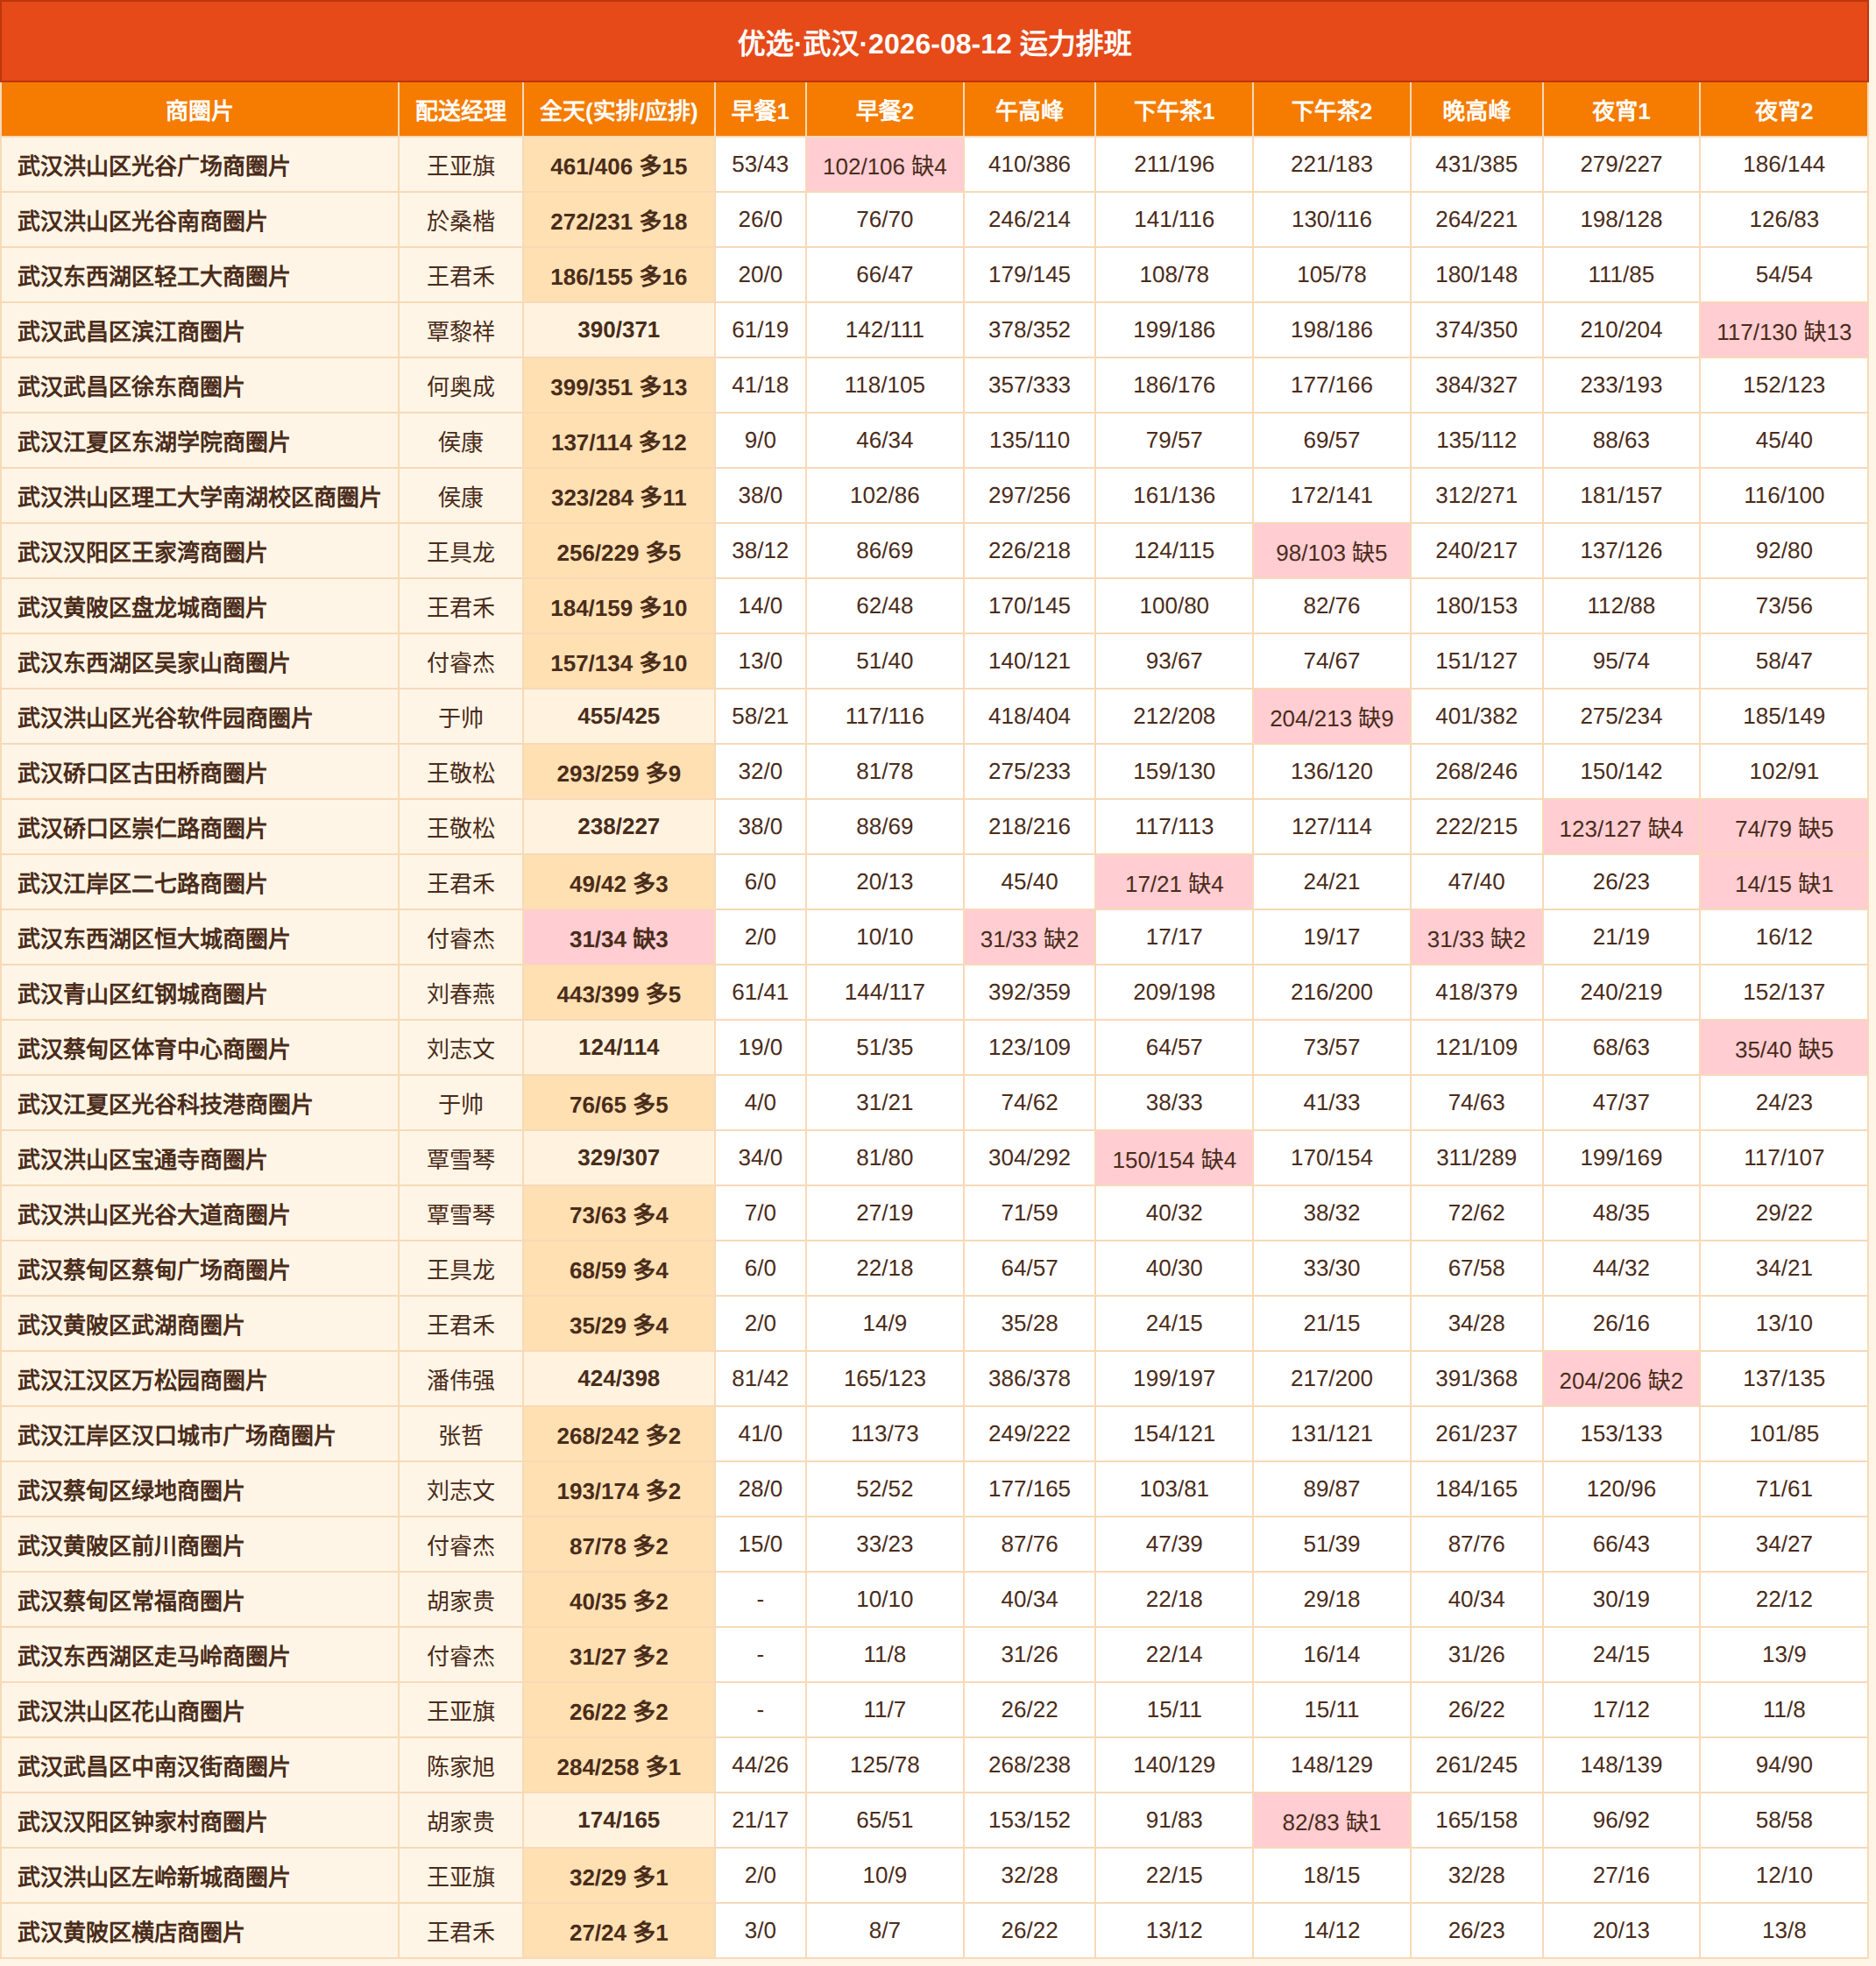The image size is (1876, 1966).
Task: Click the 早餐2 column header
Action: tap(884, 110)
